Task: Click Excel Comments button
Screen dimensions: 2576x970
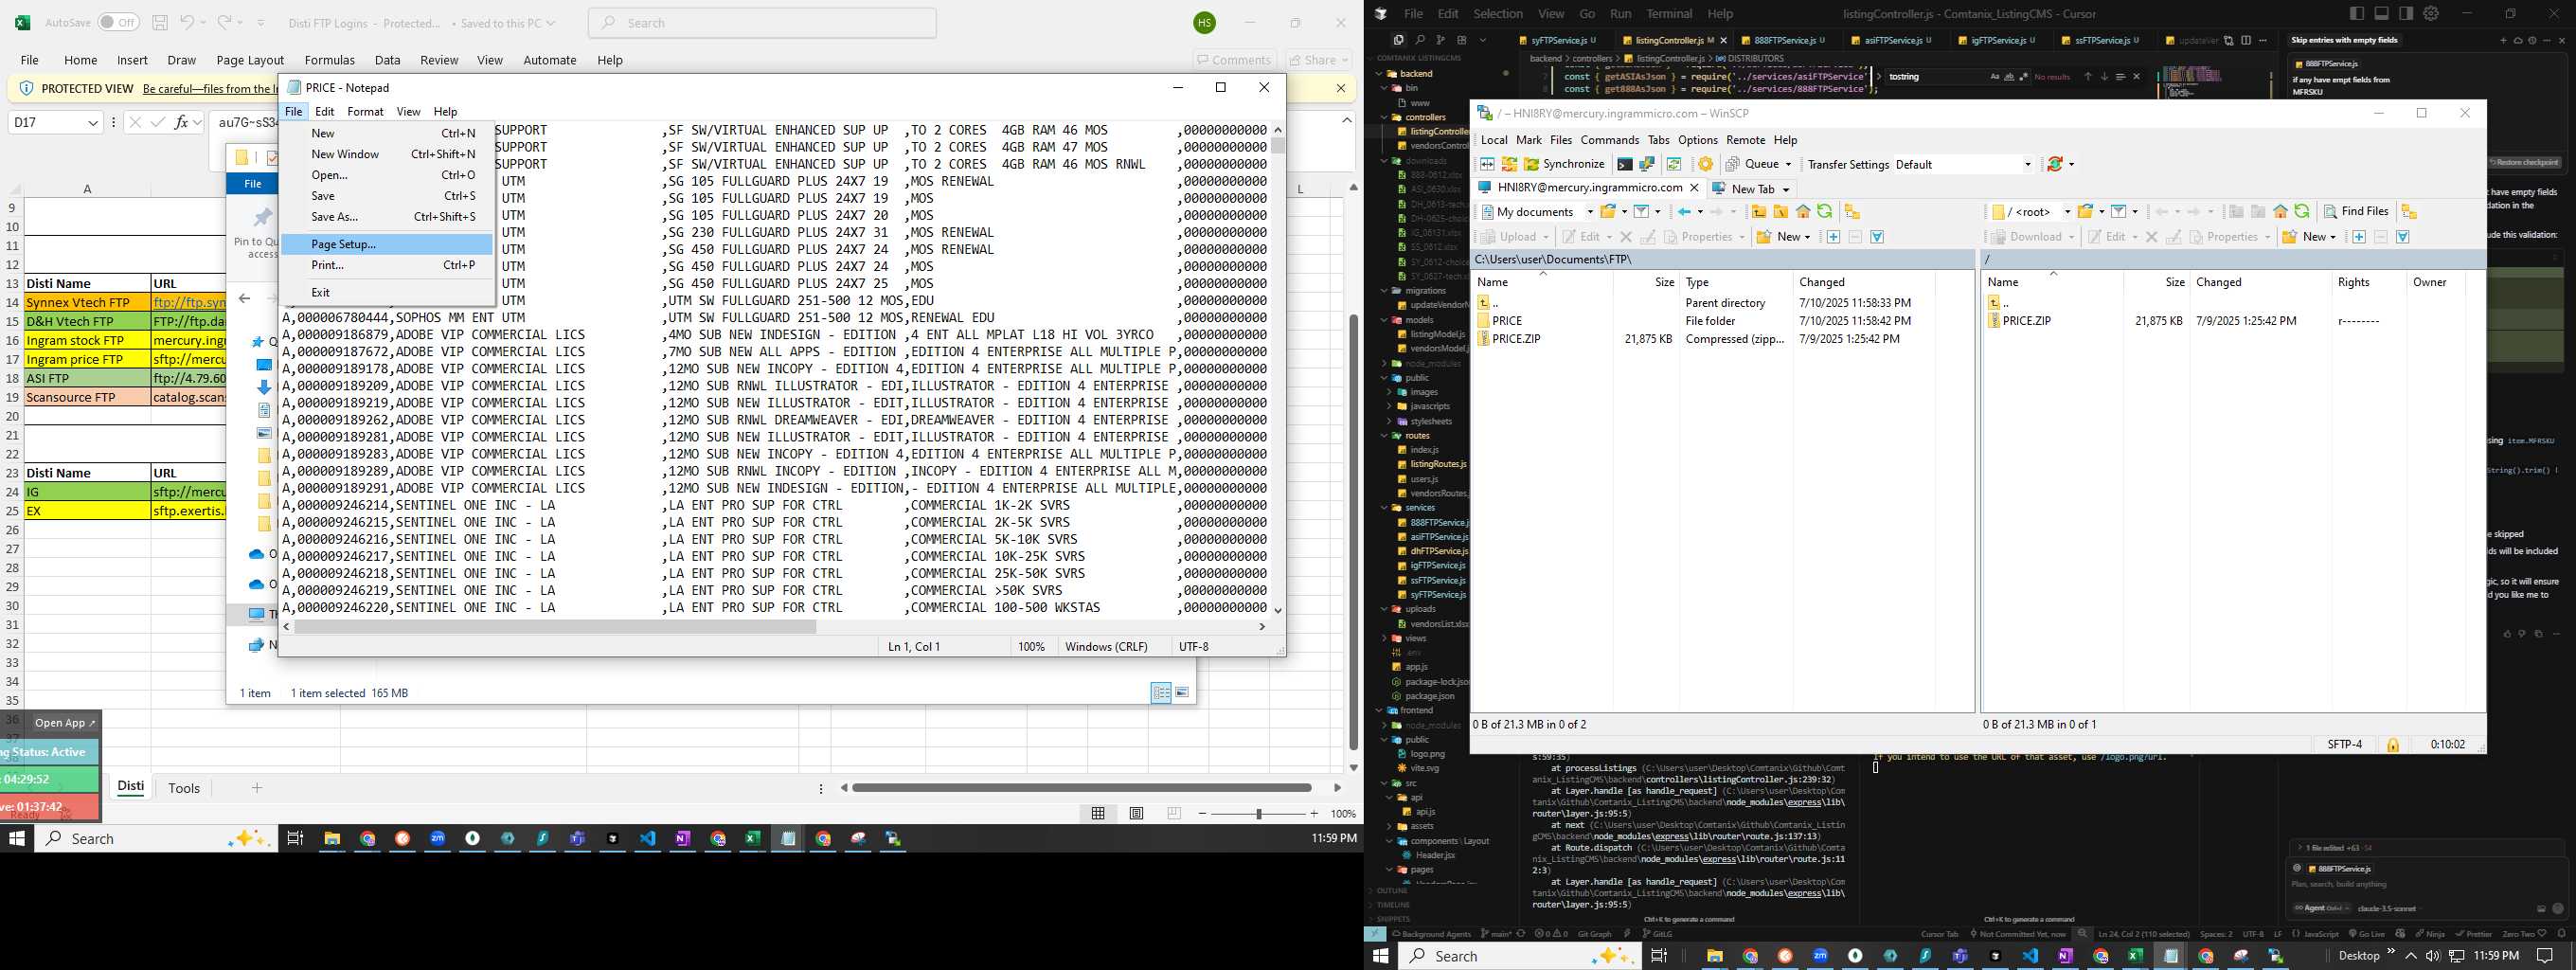Action: [1235, 60]
